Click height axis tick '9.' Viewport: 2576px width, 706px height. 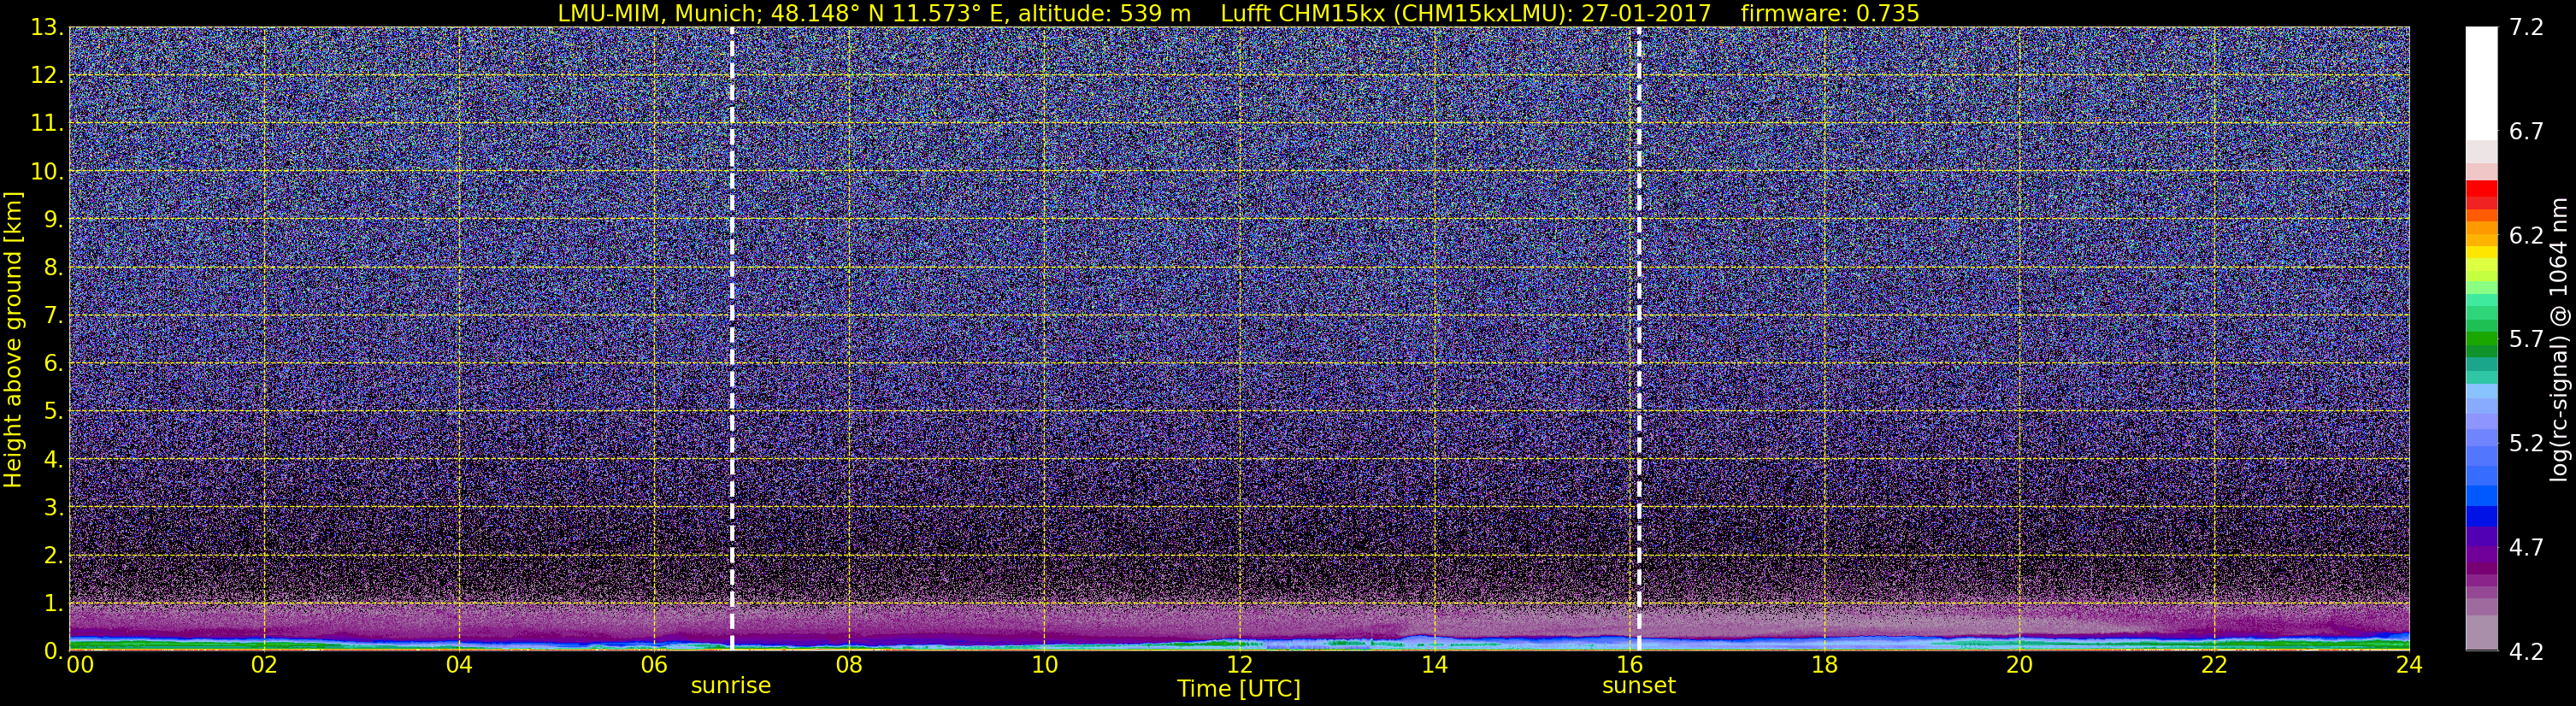tap(53, 220)
